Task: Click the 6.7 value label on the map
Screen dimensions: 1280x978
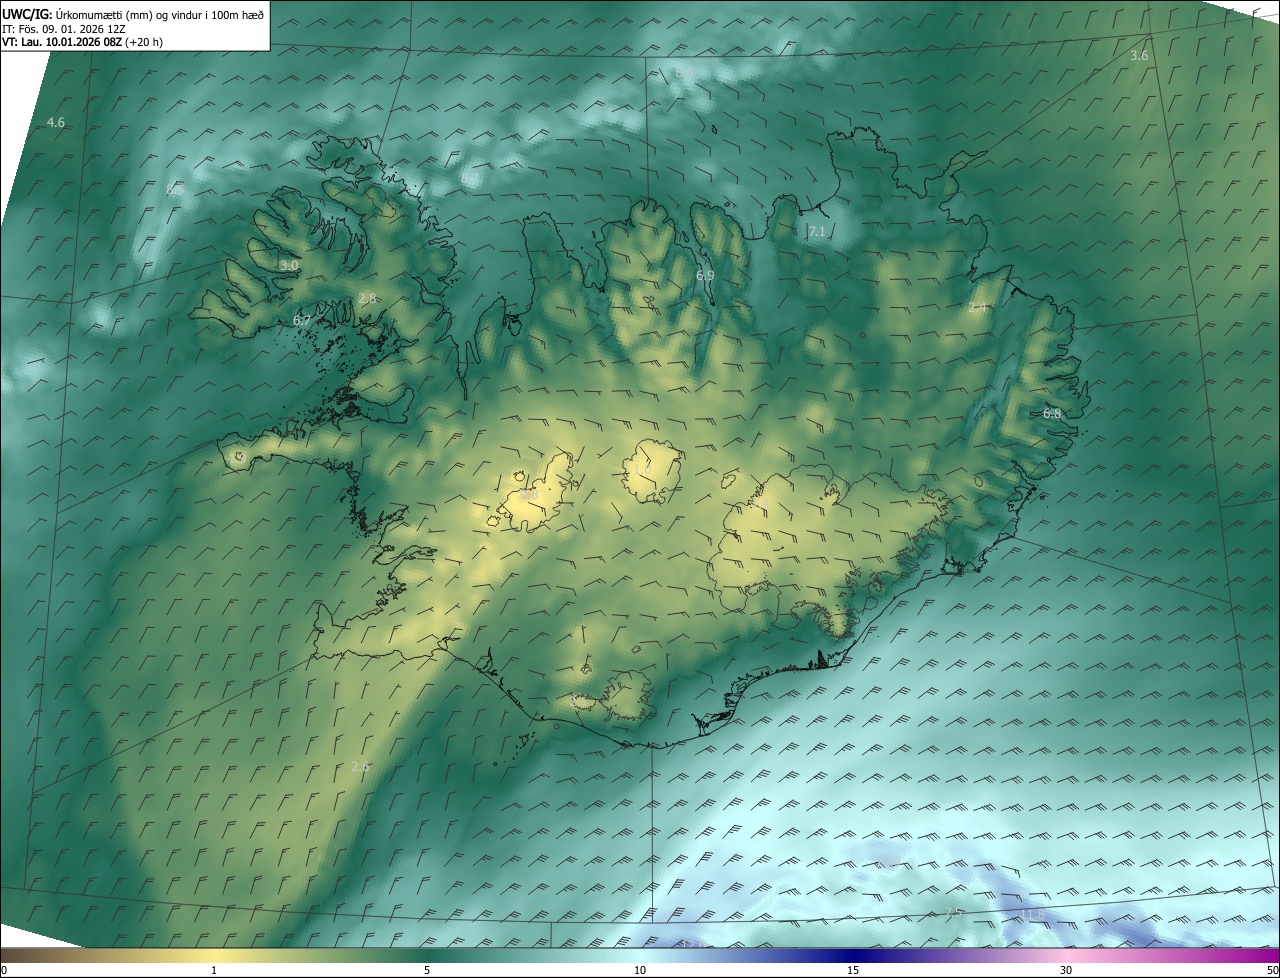Action: [302, 321]
